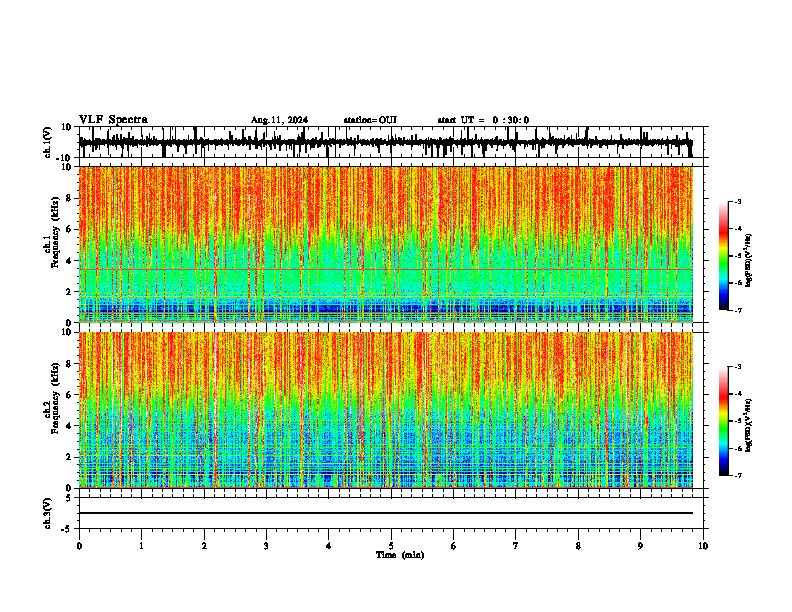Click the "Time (min)" axis title
792x612 pixels.
[400, 555]
